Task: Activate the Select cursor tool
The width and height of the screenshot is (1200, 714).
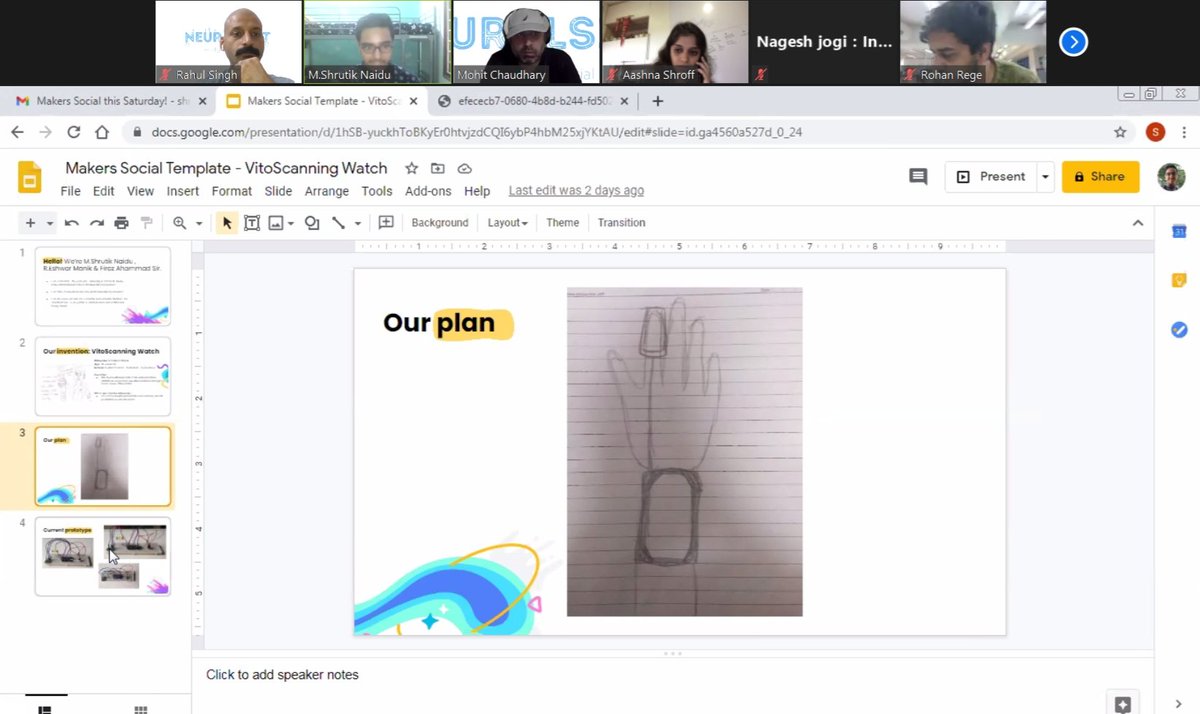Action: (x=227, y=222)
